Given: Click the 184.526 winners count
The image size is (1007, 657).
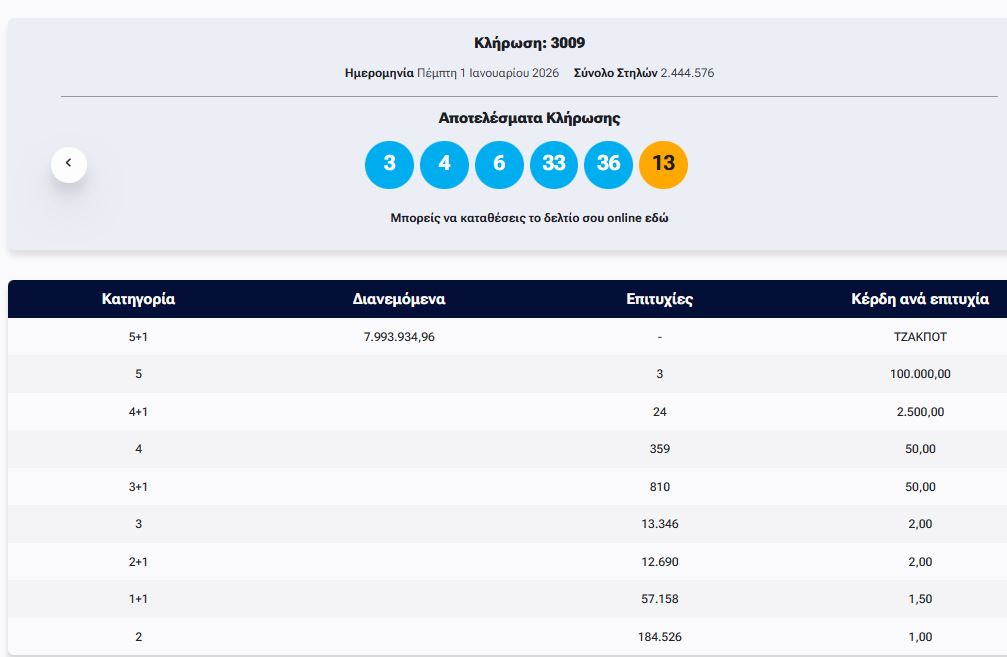Looking at the screenshot, I should (x=659, y=637).
